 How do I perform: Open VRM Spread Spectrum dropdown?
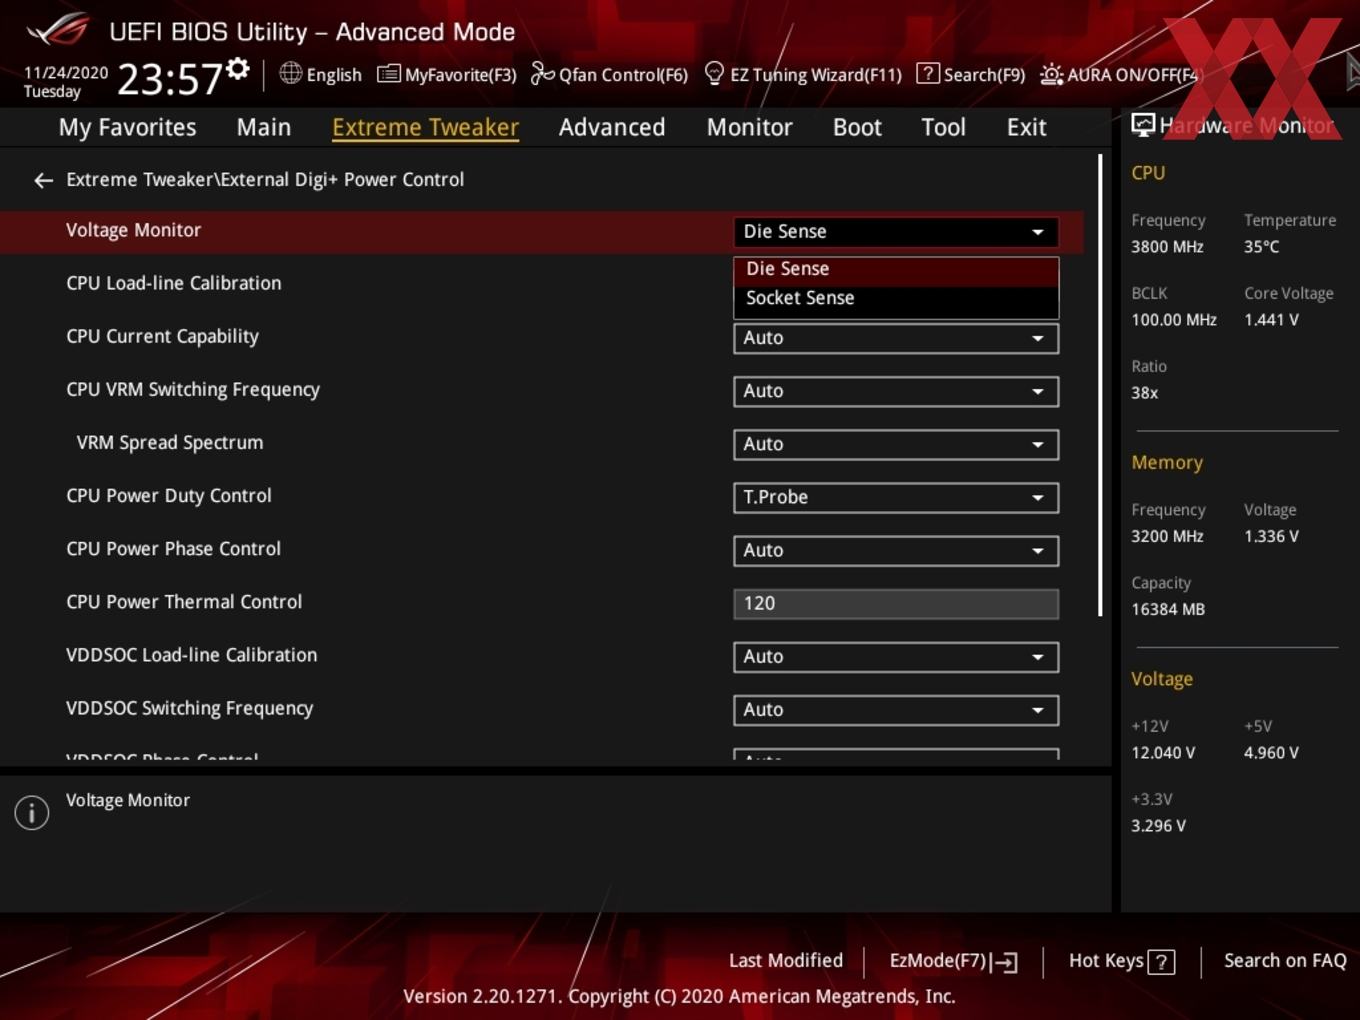[896, 444]
